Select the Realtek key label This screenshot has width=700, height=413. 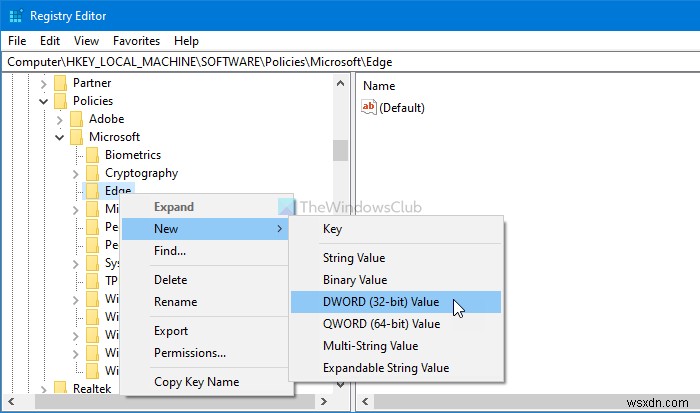[x=92, y=388]
